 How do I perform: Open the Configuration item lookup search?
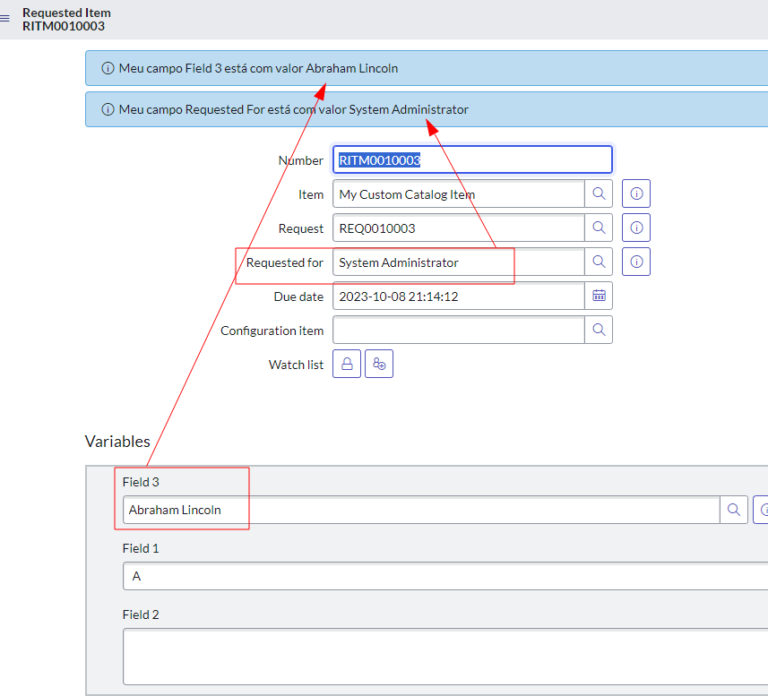click(598, 330)
